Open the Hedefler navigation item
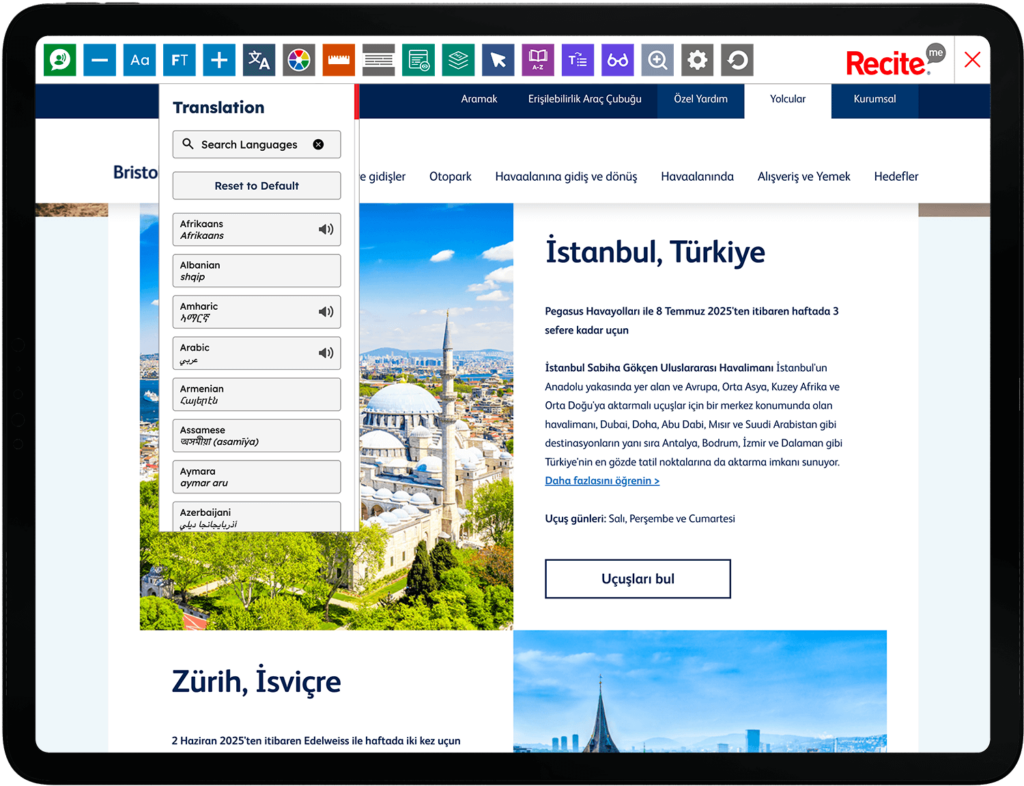The image size is (1024, 786). click(895, 176)
